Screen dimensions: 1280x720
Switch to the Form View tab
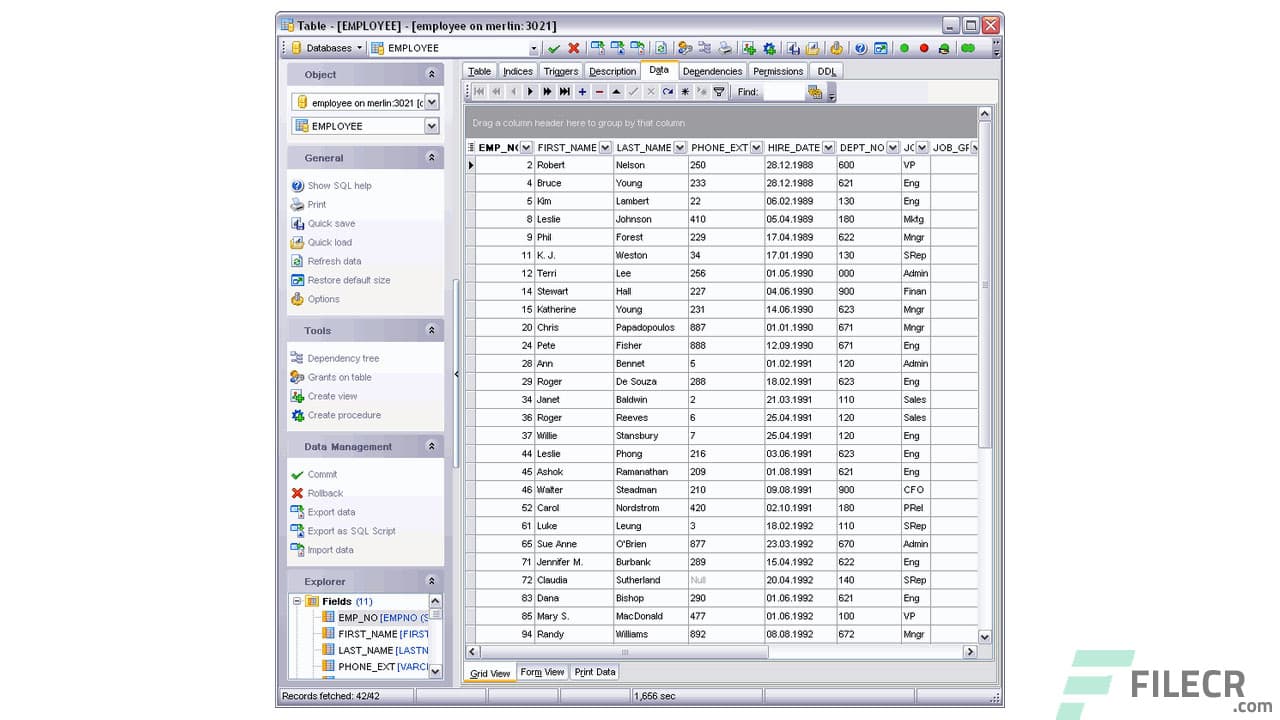[x=542, y=672]
